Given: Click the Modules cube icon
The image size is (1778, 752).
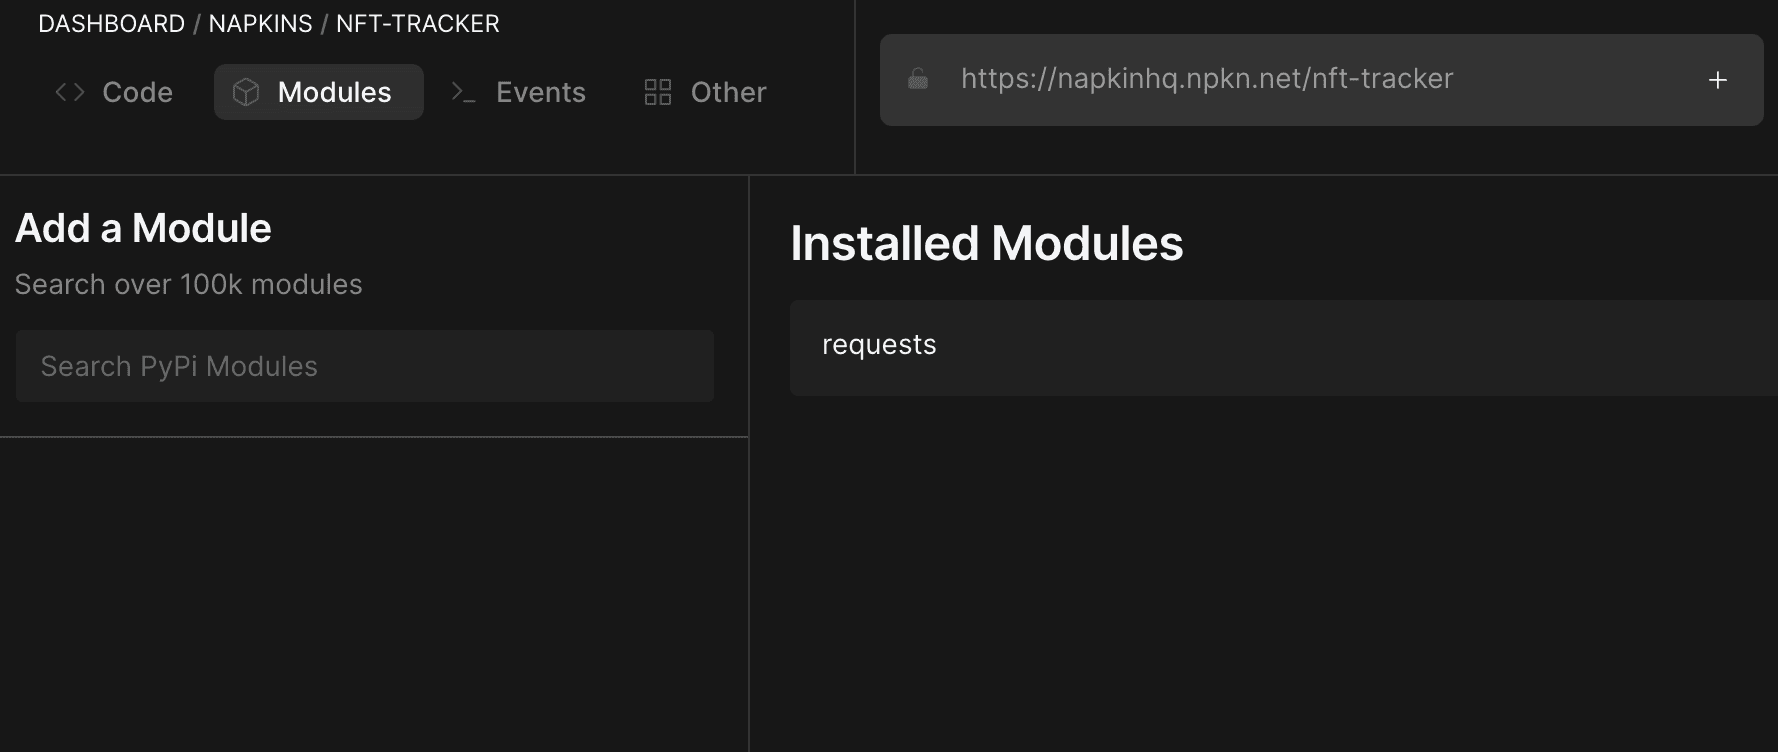Looking at the screenshot, I should tap(246, 92).
